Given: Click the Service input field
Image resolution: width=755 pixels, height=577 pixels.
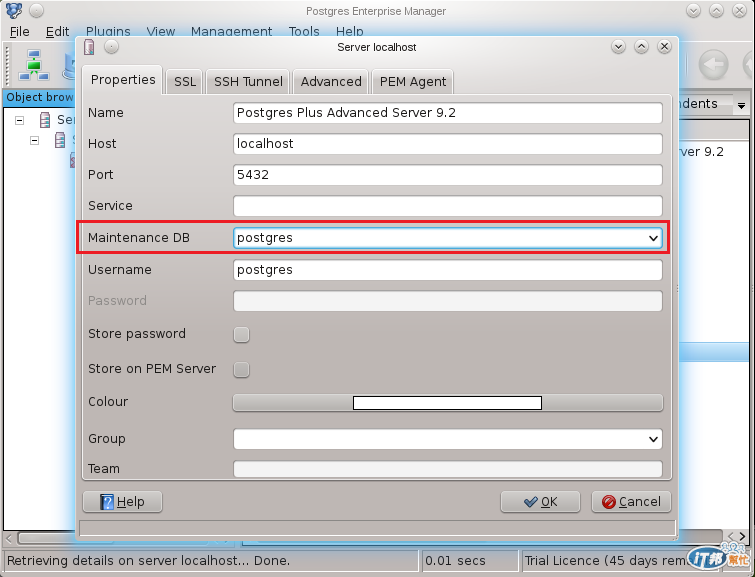Looking at the screenshot, I should pyautogui.click(x=448, y=206).
